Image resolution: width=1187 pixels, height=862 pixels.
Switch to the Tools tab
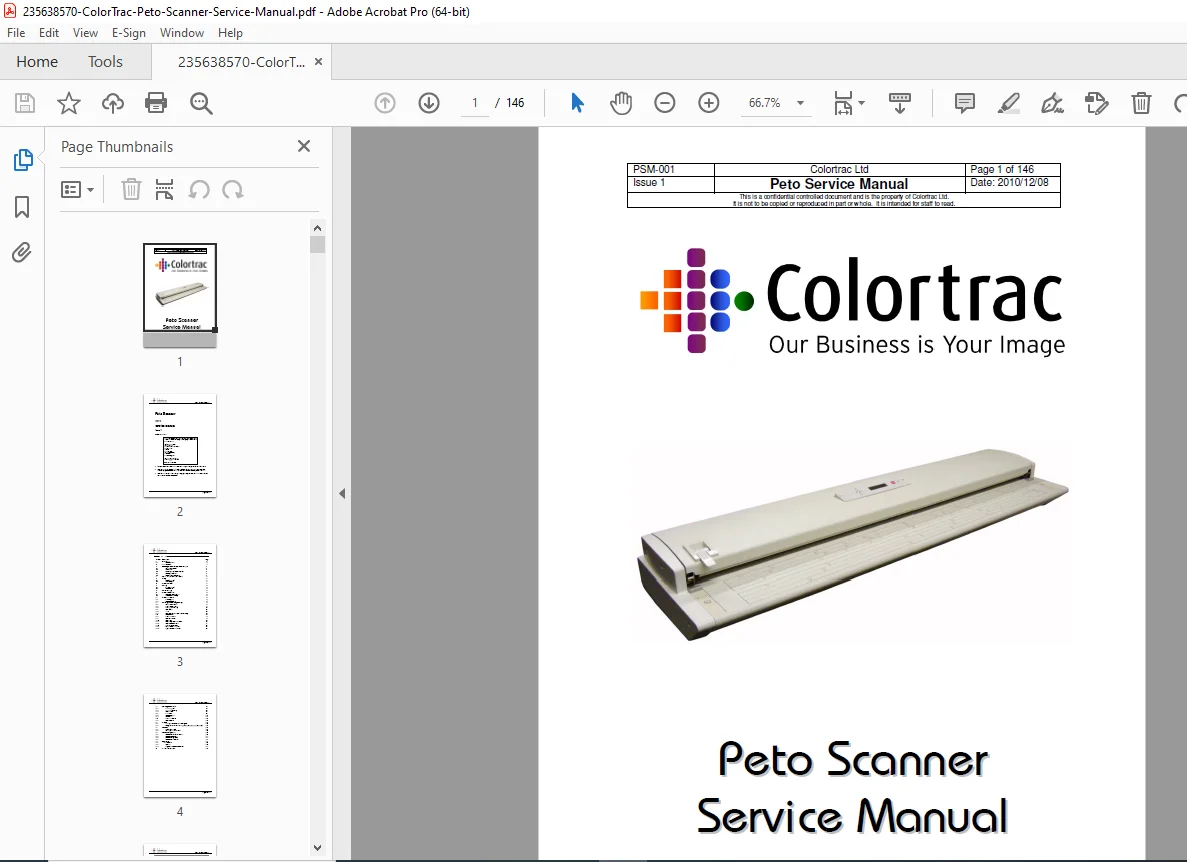point(105,62)
